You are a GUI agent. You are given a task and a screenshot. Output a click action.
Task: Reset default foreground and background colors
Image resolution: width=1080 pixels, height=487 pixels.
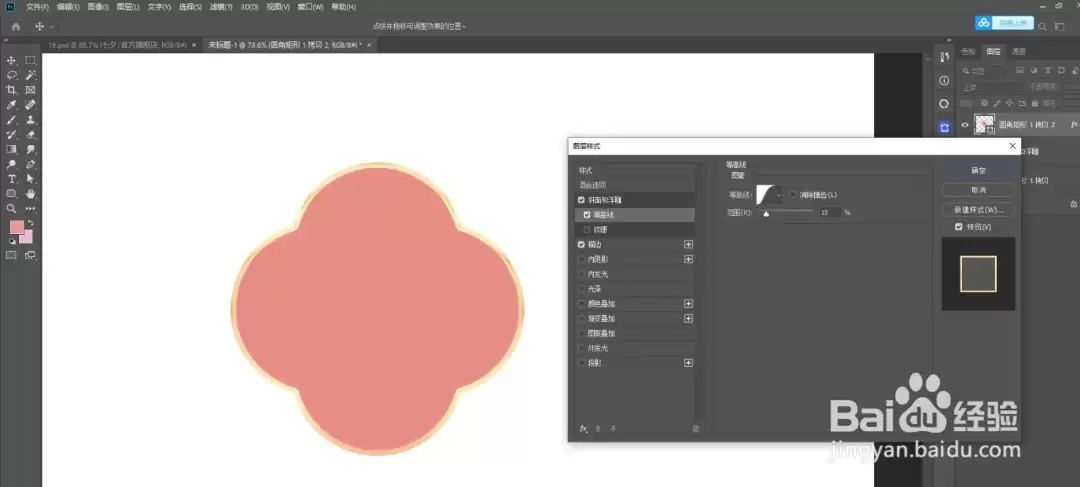coord(12,242)
